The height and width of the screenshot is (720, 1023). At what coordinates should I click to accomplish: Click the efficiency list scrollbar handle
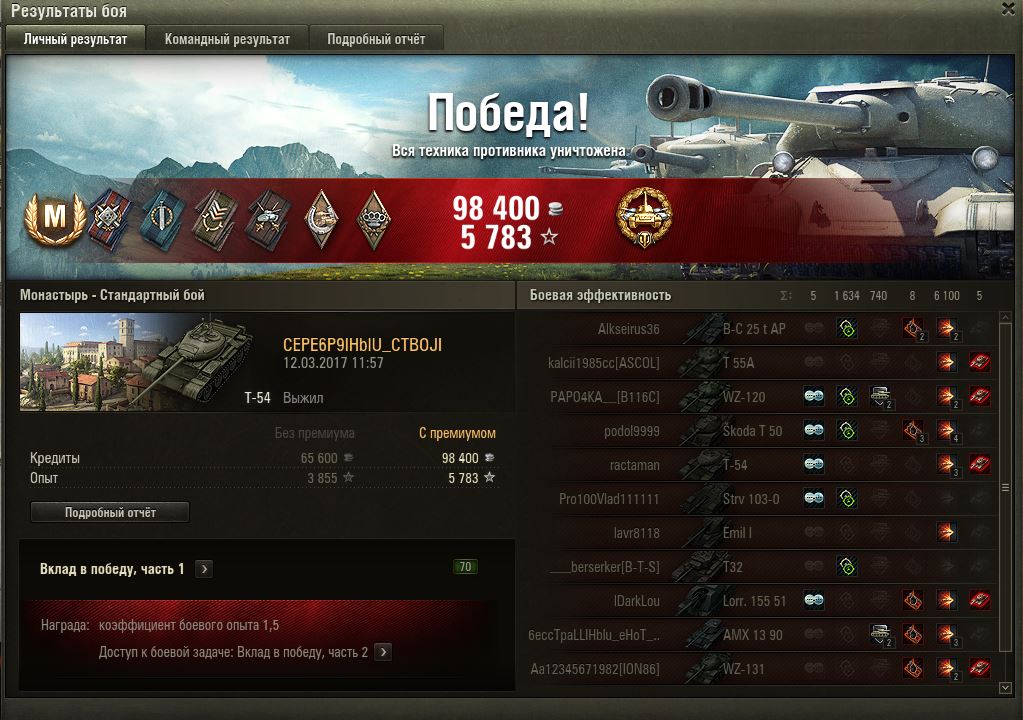pyautogui.click(x=1005, y=487)
